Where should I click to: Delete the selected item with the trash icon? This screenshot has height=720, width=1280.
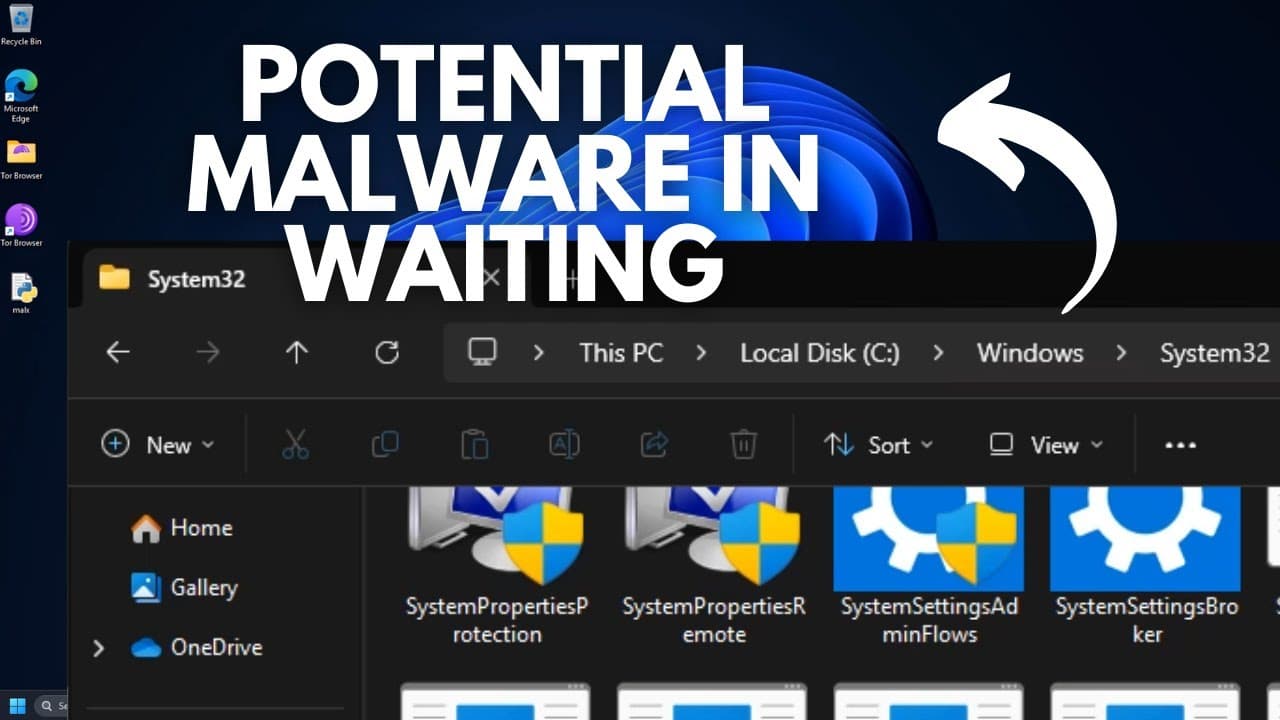pyautogui.click(x=743, y=445)
